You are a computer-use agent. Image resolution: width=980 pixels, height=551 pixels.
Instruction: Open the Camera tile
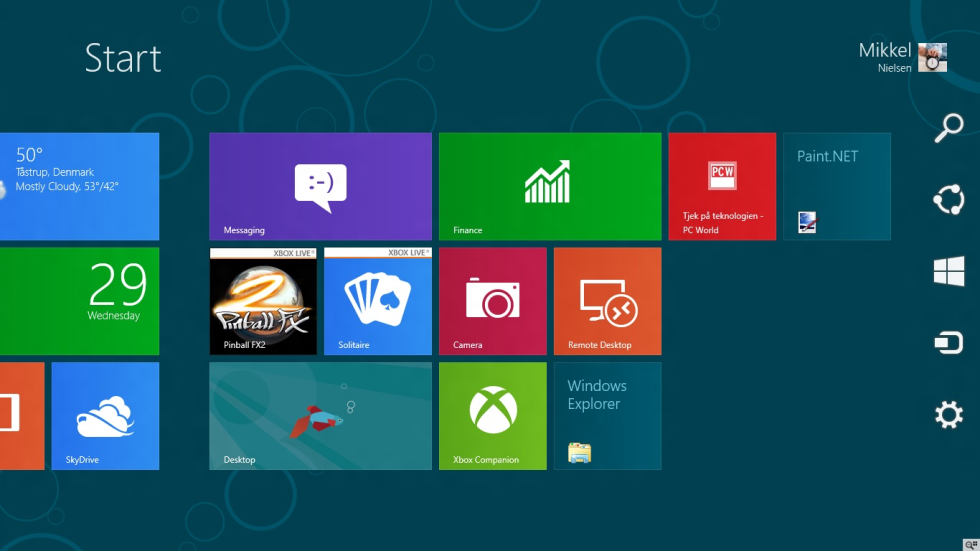pyautogui.click(x=492, y=301)
